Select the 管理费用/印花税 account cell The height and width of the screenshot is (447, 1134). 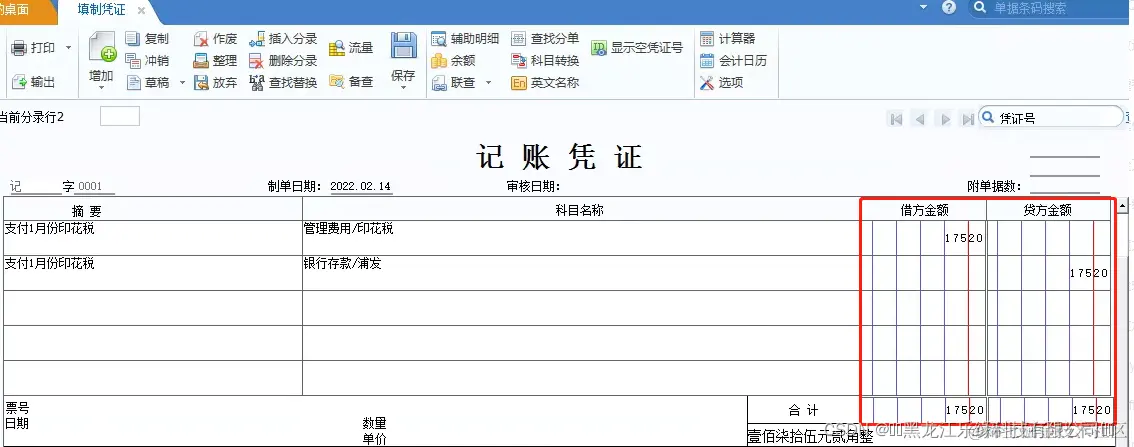[x=581, y=238]
